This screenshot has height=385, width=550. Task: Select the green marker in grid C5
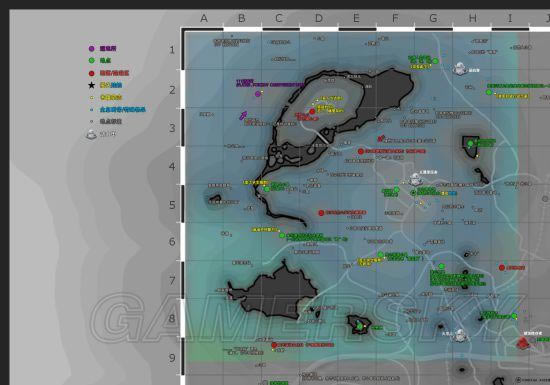267,189
